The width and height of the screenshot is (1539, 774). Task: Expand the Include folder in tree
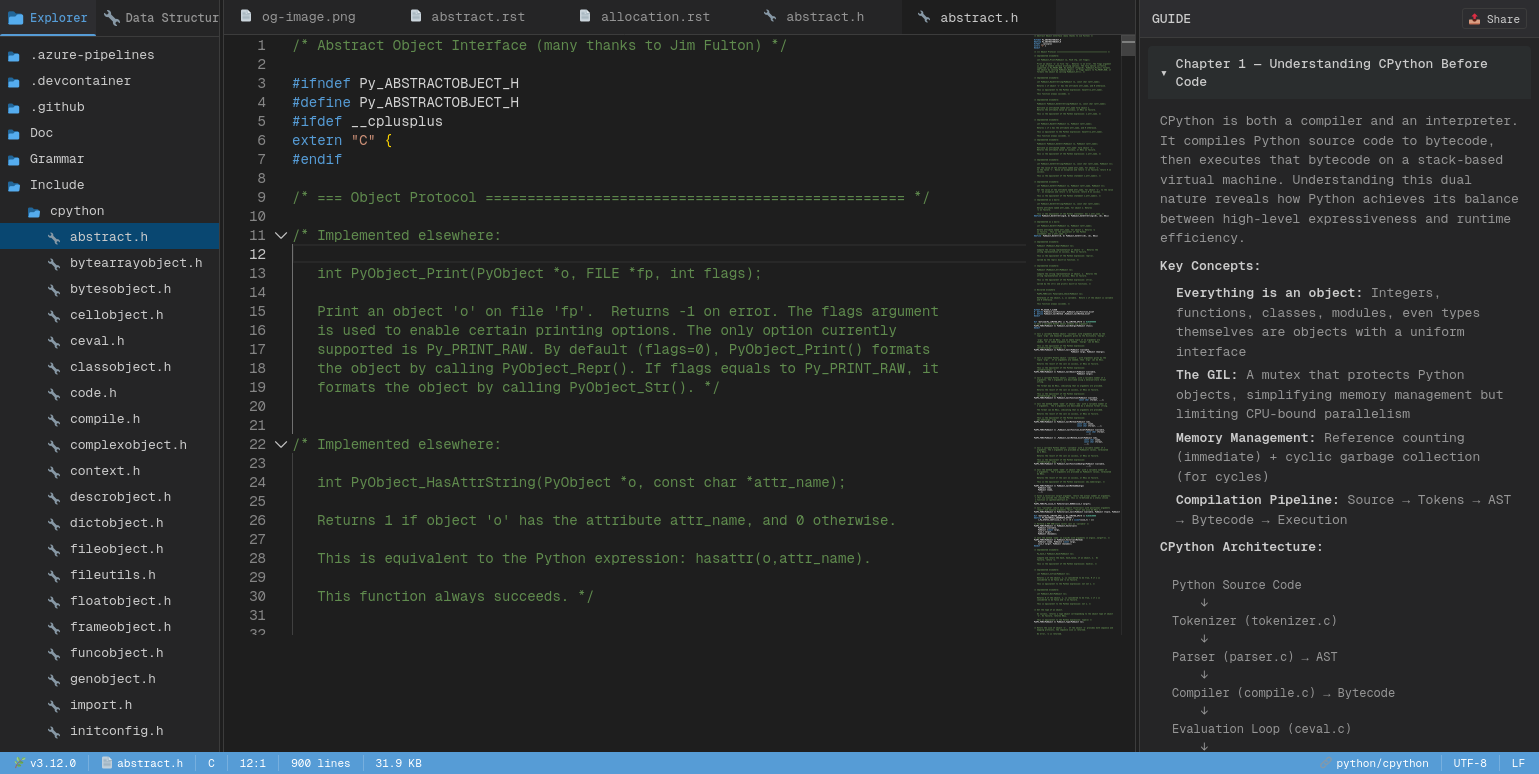coord(14,185)
